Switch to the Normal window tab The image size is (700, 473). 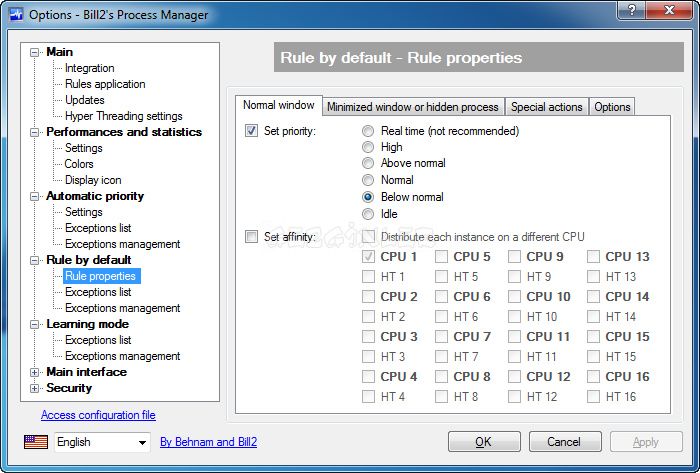coord(279,105)
